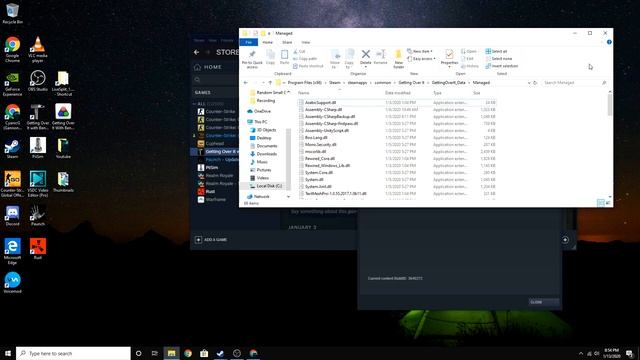Image resolution: width=640 pixels, height=360 pixels.
Task: Open Discord desktop shortcut
Action: click(12, 216)
